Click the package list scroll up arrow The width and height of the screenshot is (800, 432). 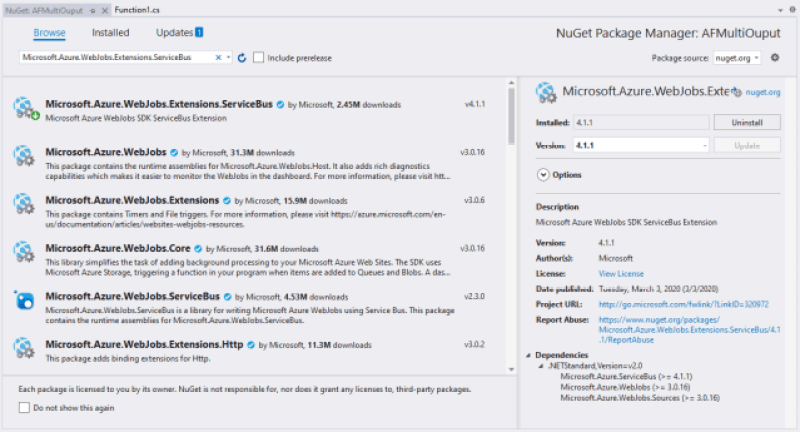(511, 83)
